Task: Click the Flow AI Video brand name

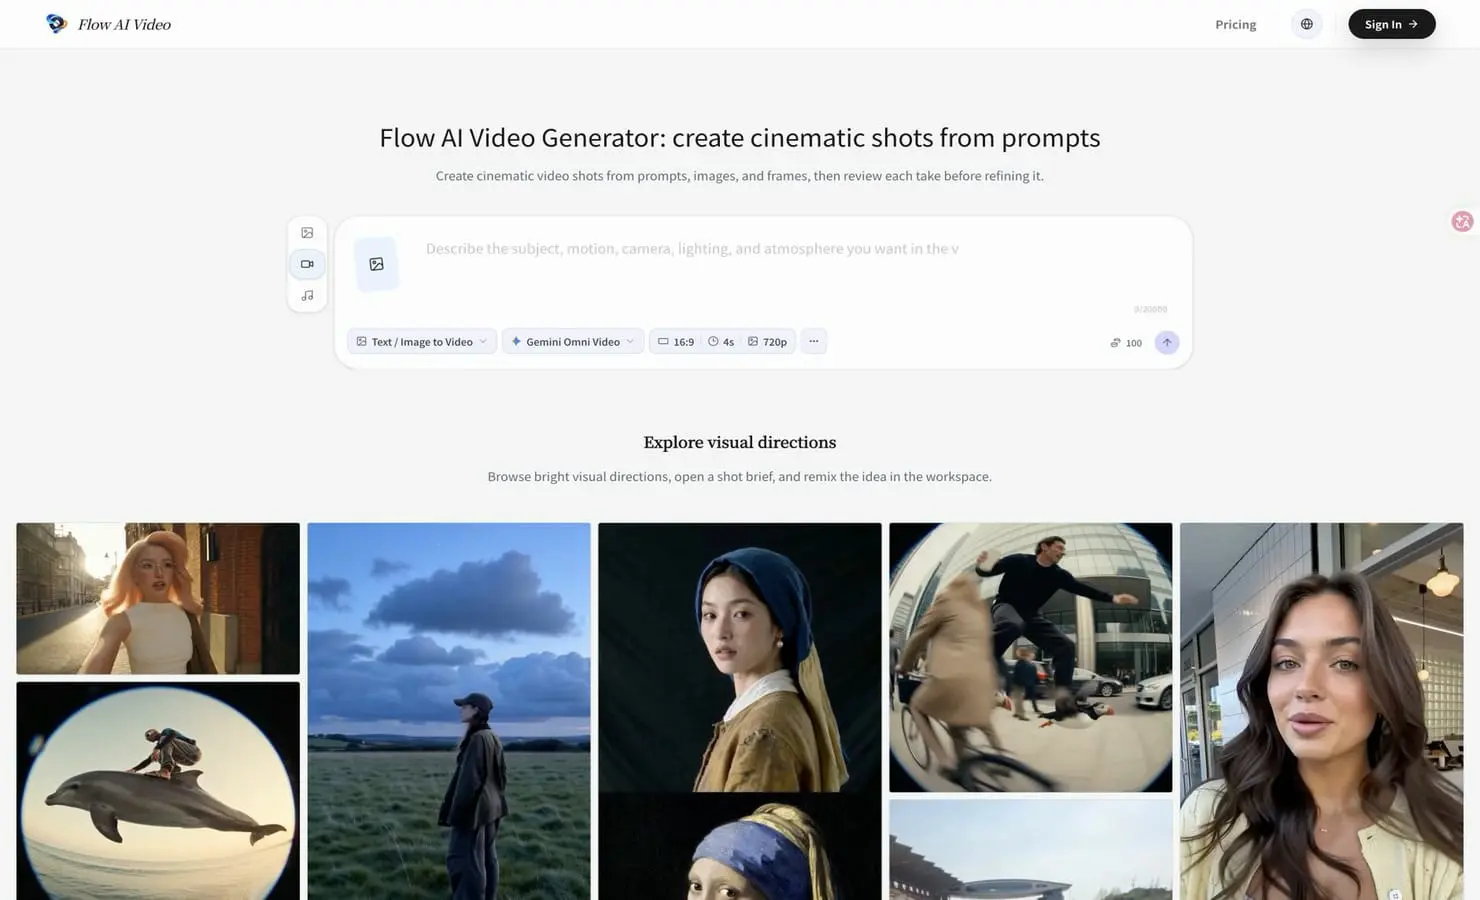Action: pyautogui.click(x=124, y=24)
